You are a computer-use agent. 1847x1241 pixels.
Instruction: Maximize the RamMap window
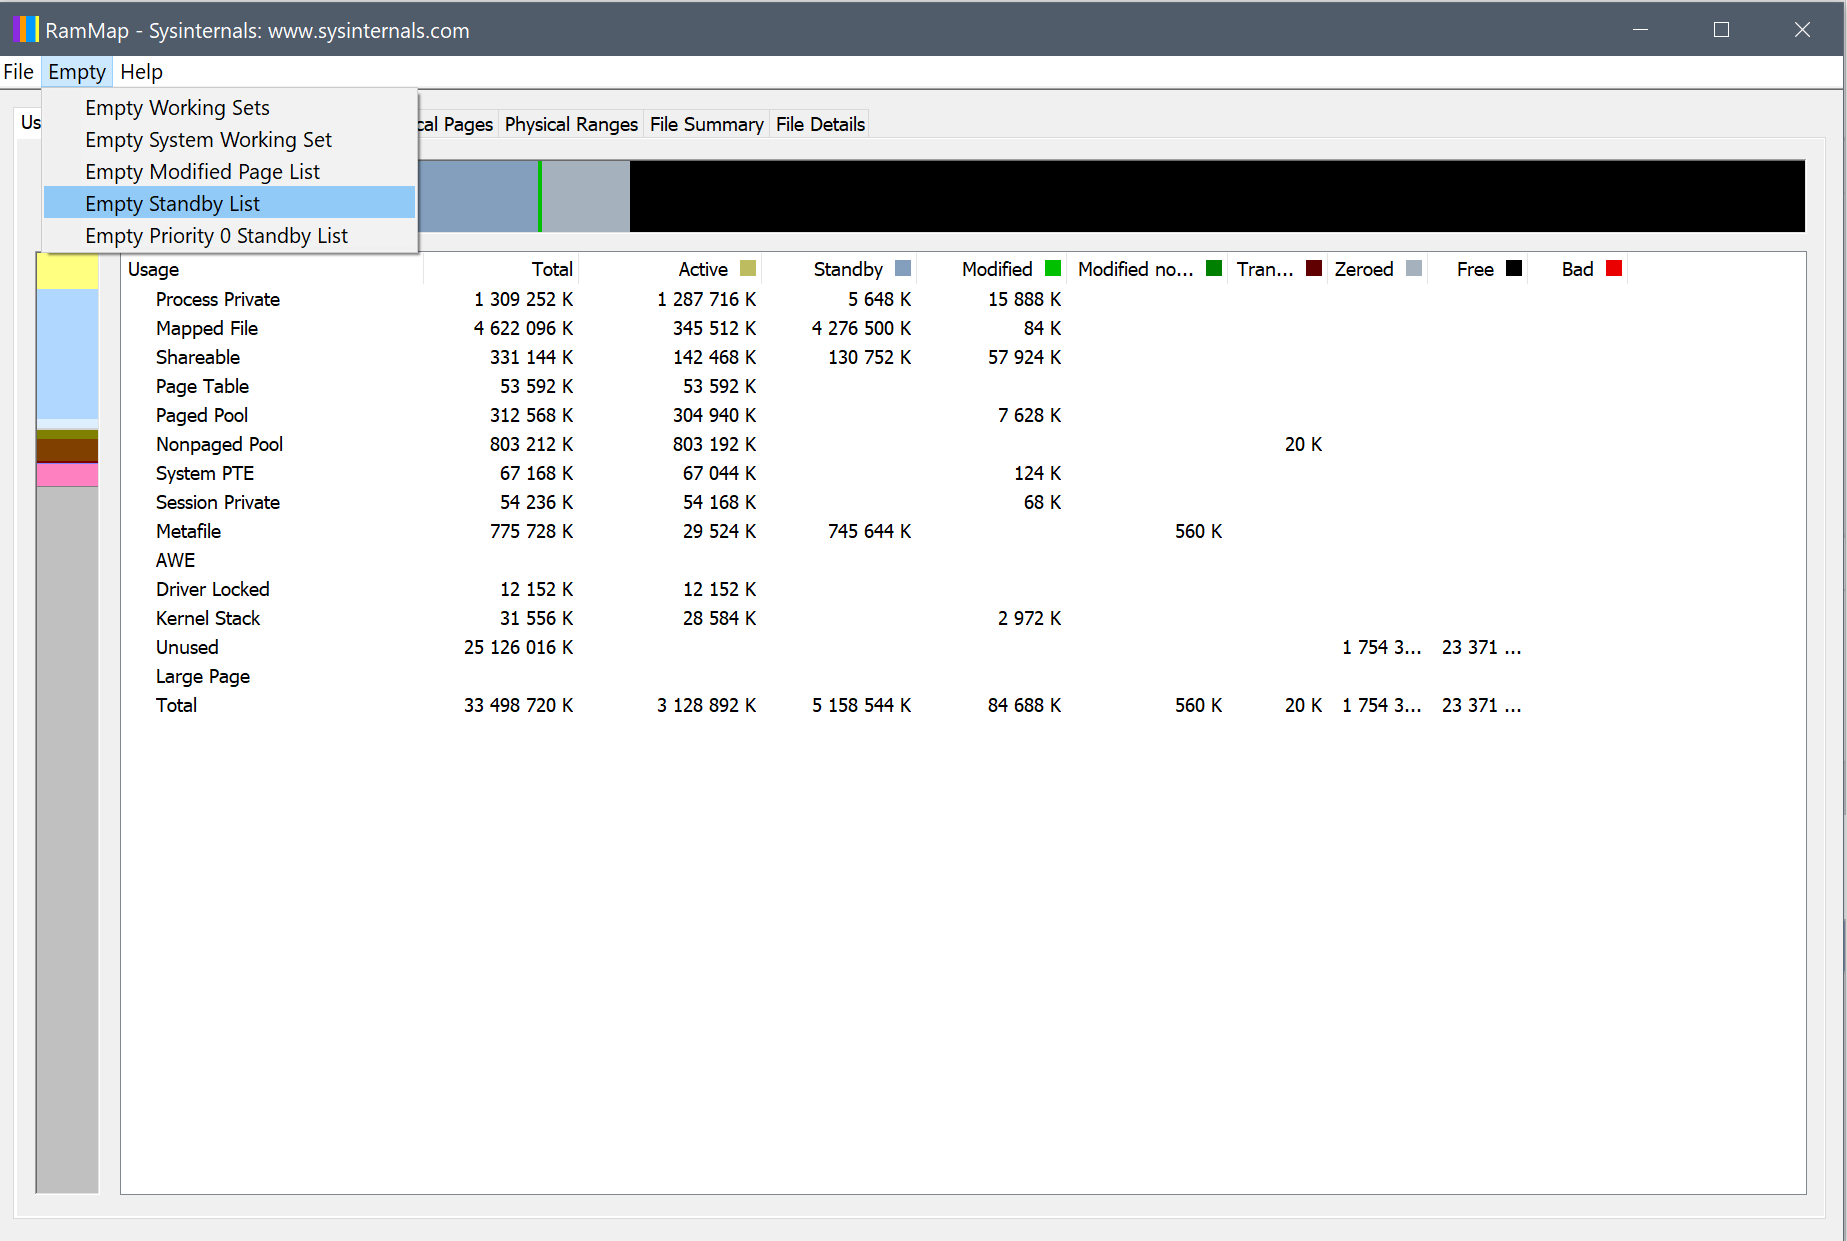point(1721,30)
